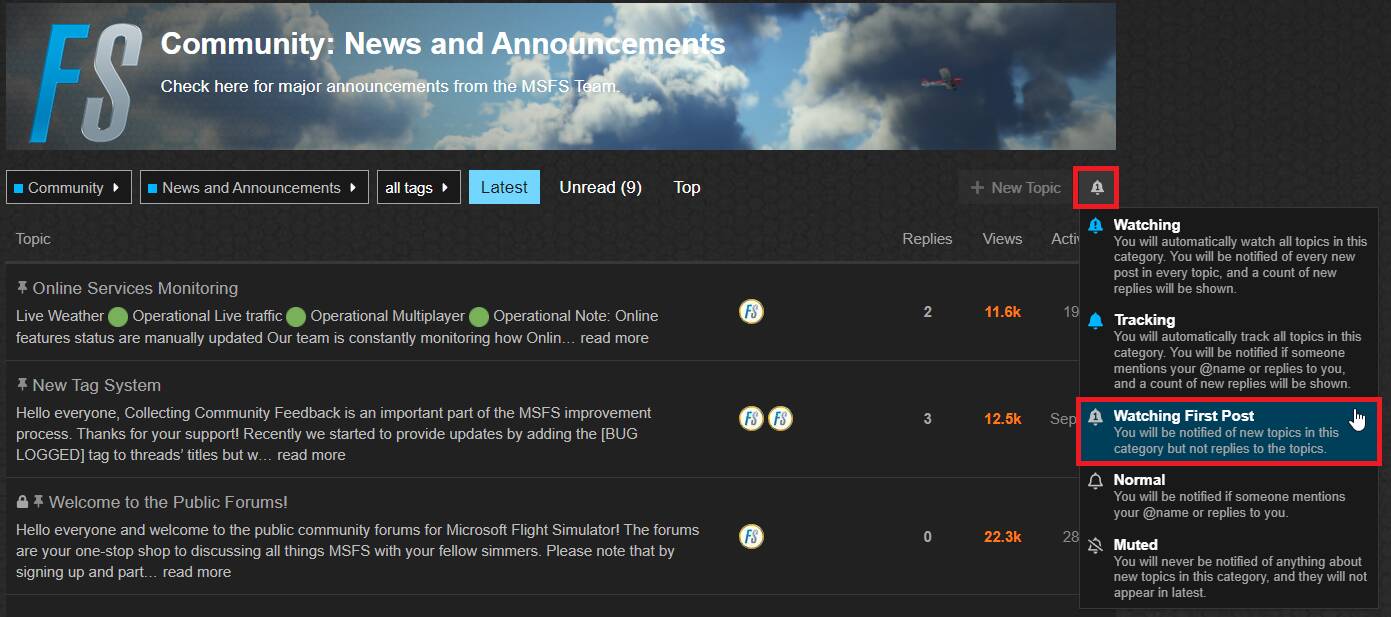This screenshot has width=1391, height=617.
Task: Open the poster avatar on Welcome to the Public Forums row
Action: pos(751,536)
